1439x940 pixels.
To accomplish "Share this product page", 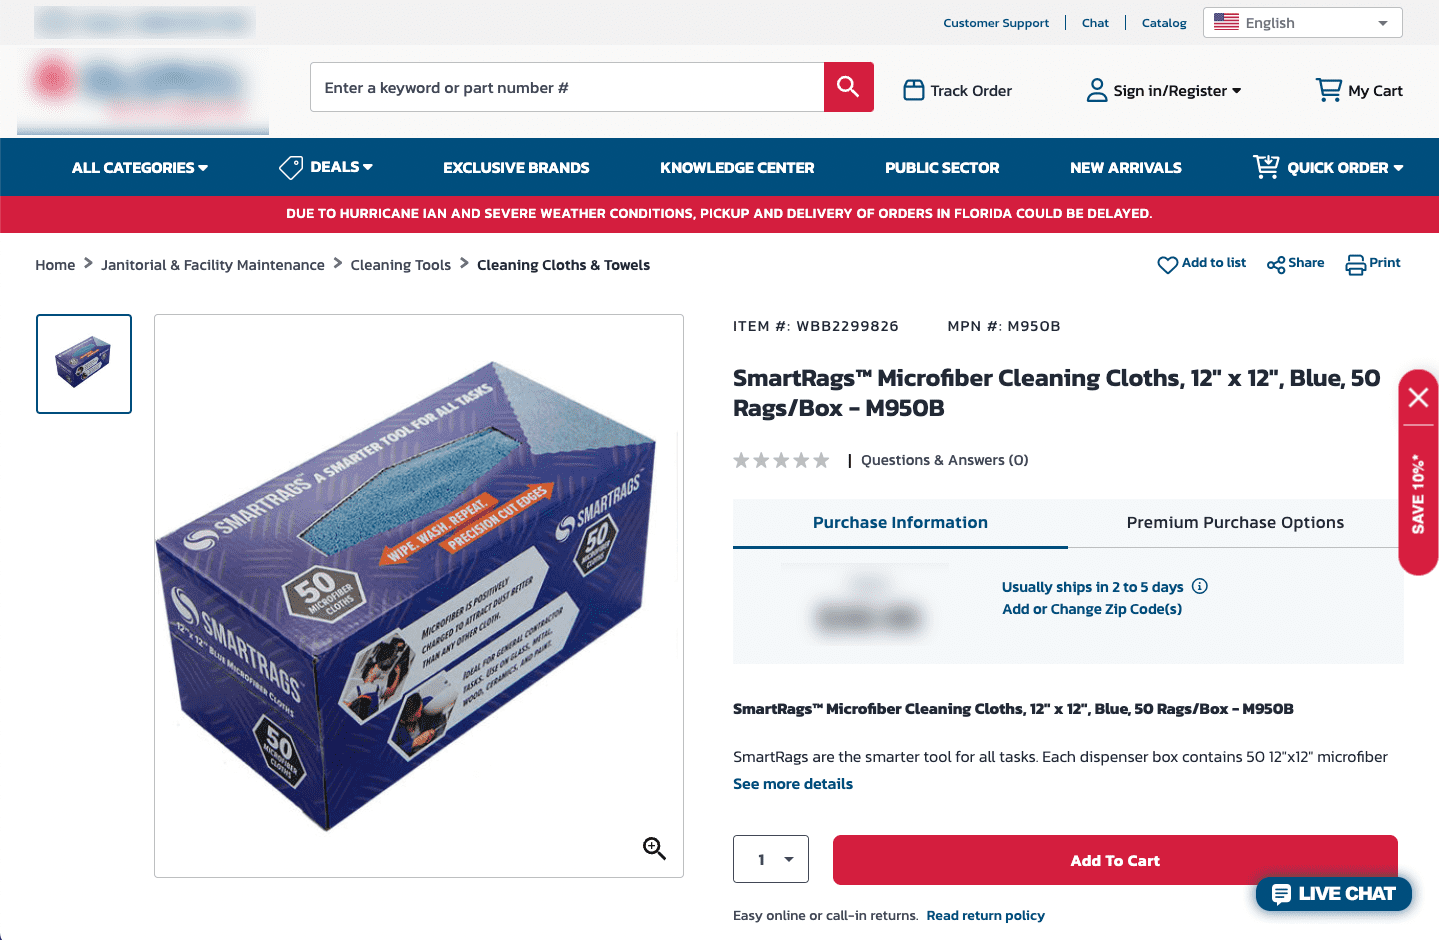I will 1295,263.
